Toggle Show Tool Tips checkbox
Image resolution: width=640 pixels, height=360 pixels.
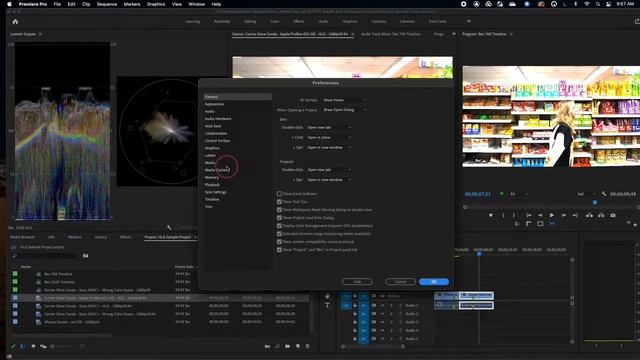click(x=279, y=202)
